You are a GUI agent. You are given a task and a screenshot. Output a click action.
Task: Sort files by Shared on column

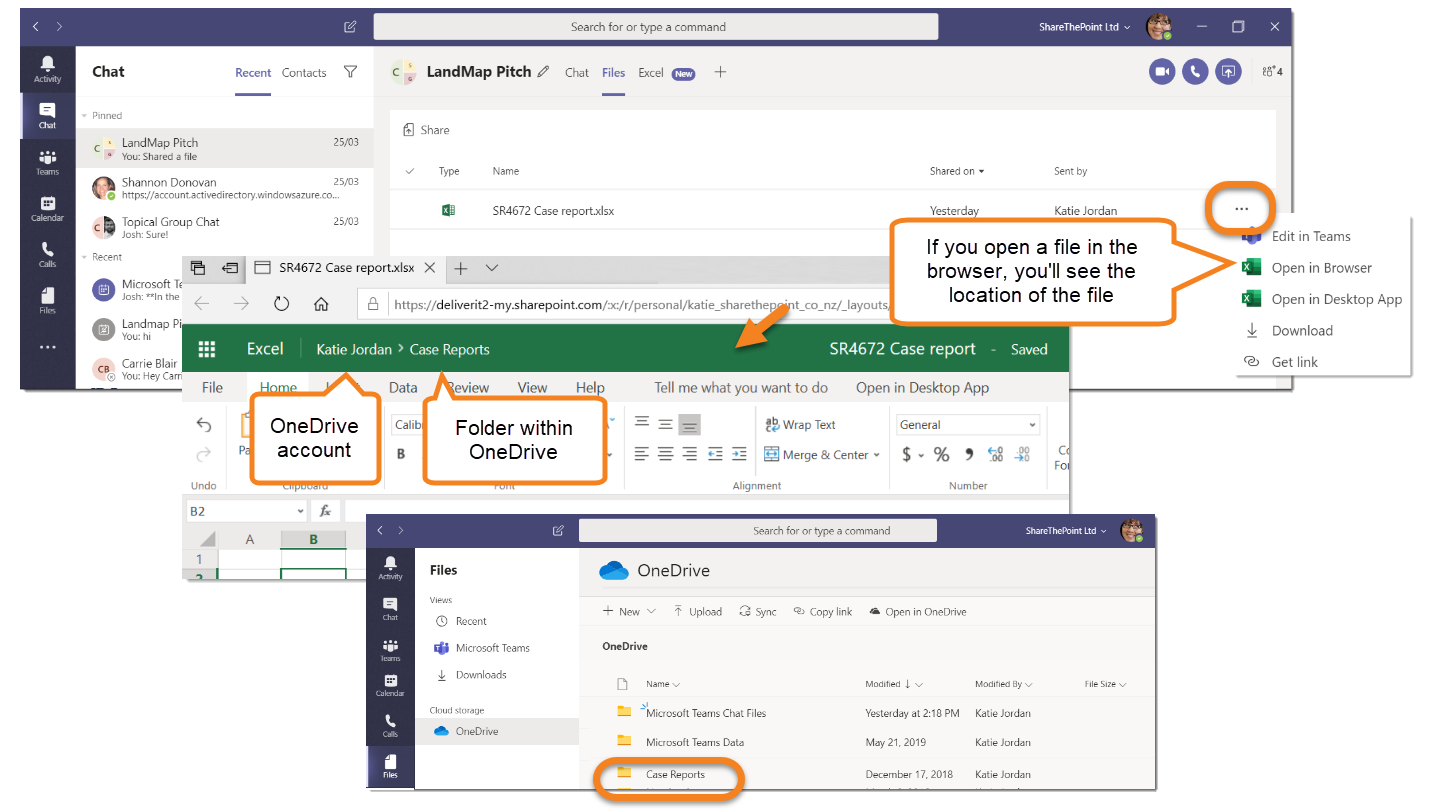click(957, 171)
